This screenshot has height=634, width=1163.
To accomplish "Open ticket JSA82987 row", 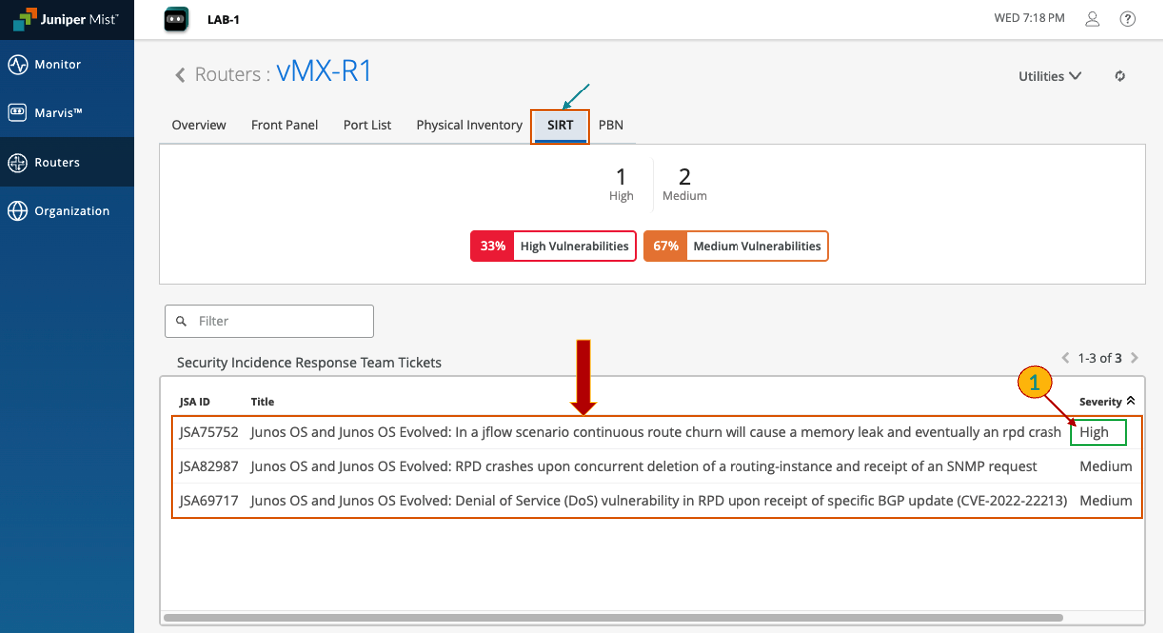I will point(643,466).
